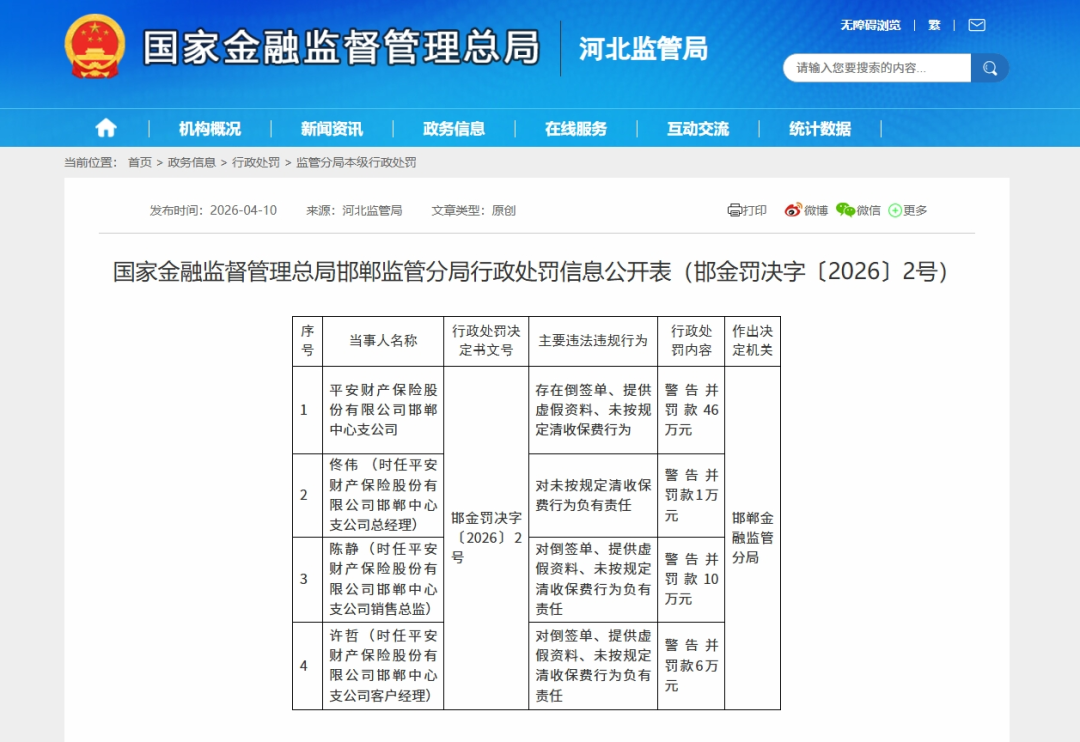This screenshot has width=1080, height=742.
Task: Click the 陈静 party name cell
Action: [x=383, y=579]
